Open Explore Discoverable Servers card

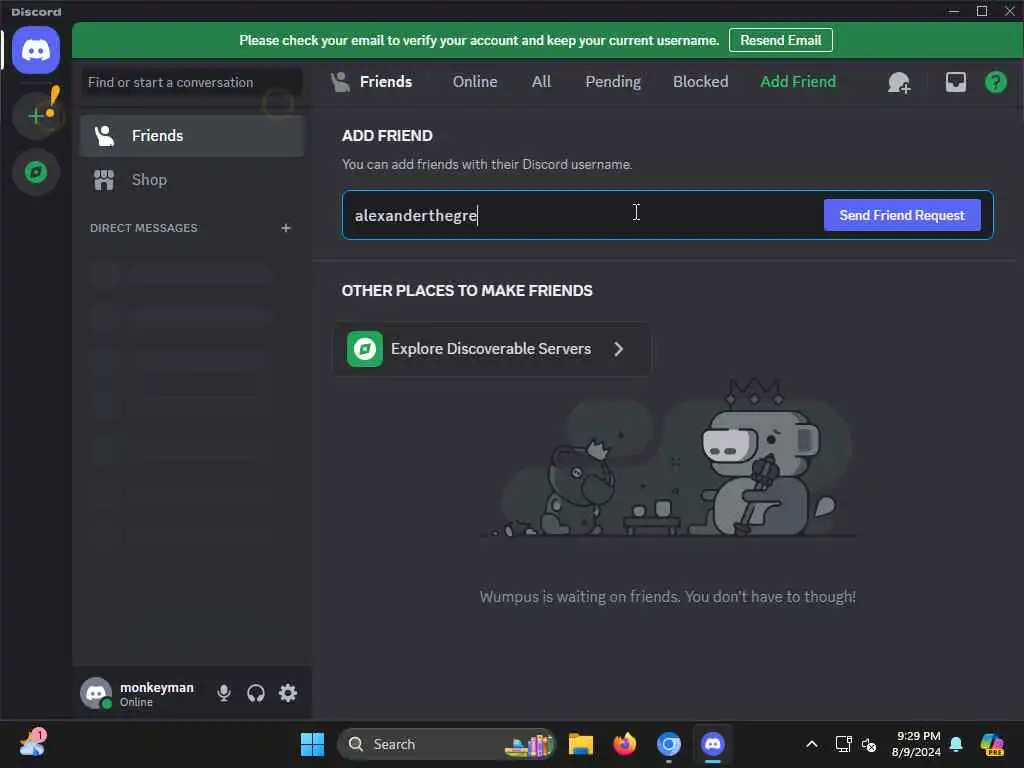point(492,349)
